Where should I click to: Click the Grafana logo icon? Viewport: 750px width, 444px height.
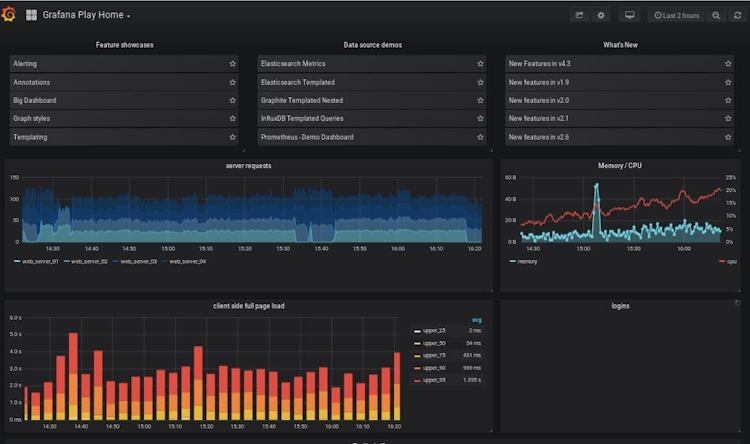[x=9, y=14]
